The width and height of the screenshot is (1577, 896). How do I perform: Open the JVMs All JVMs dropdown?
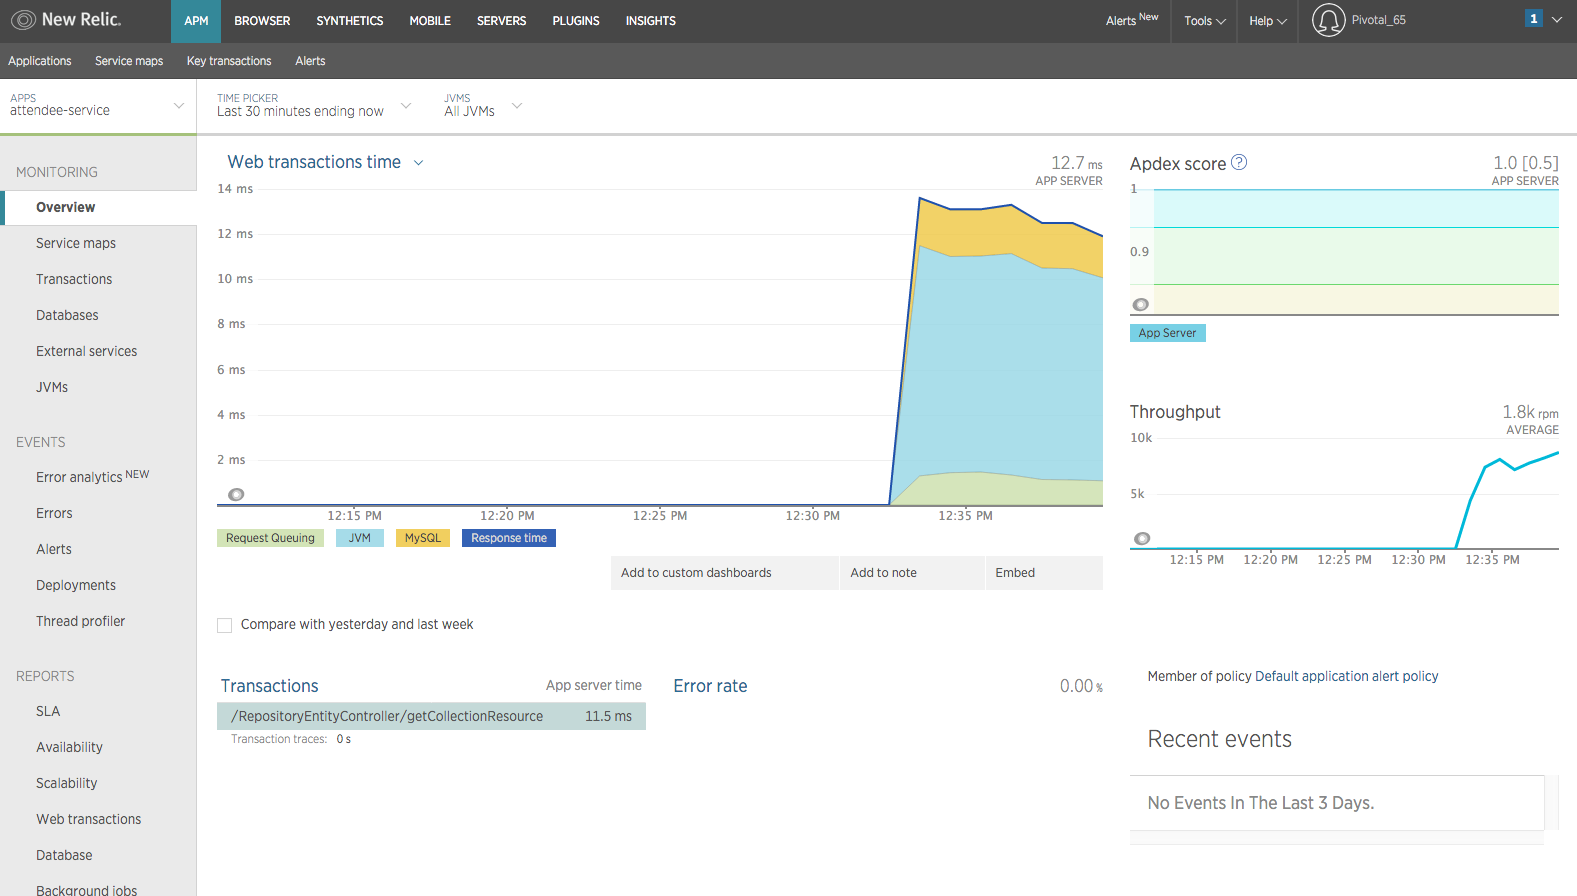[x=483, y=105]
